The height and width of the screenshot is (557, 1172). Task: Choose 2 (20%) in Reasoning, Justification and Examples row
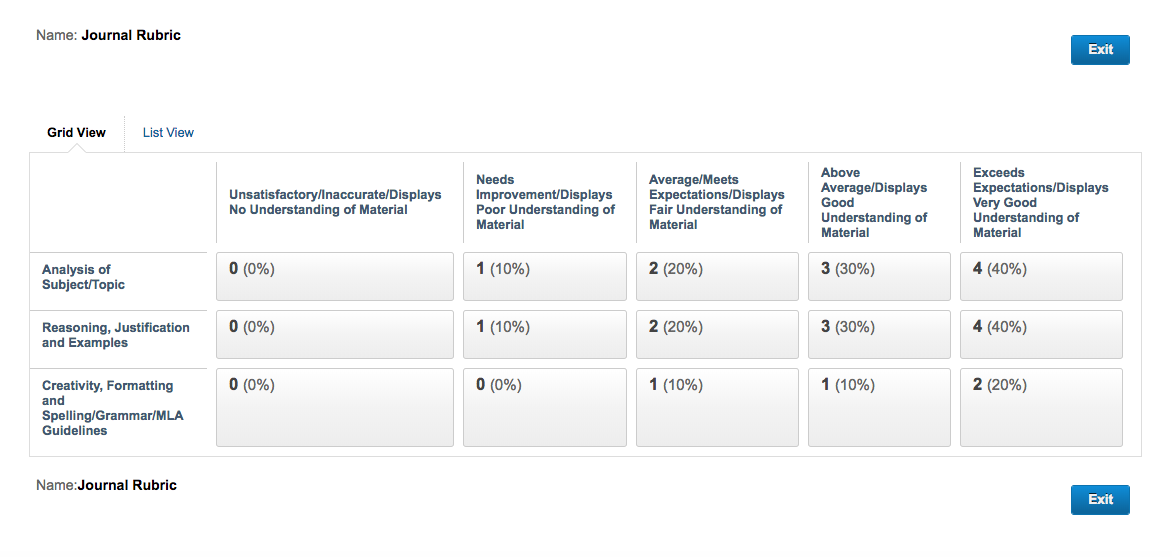coord(718,334)
